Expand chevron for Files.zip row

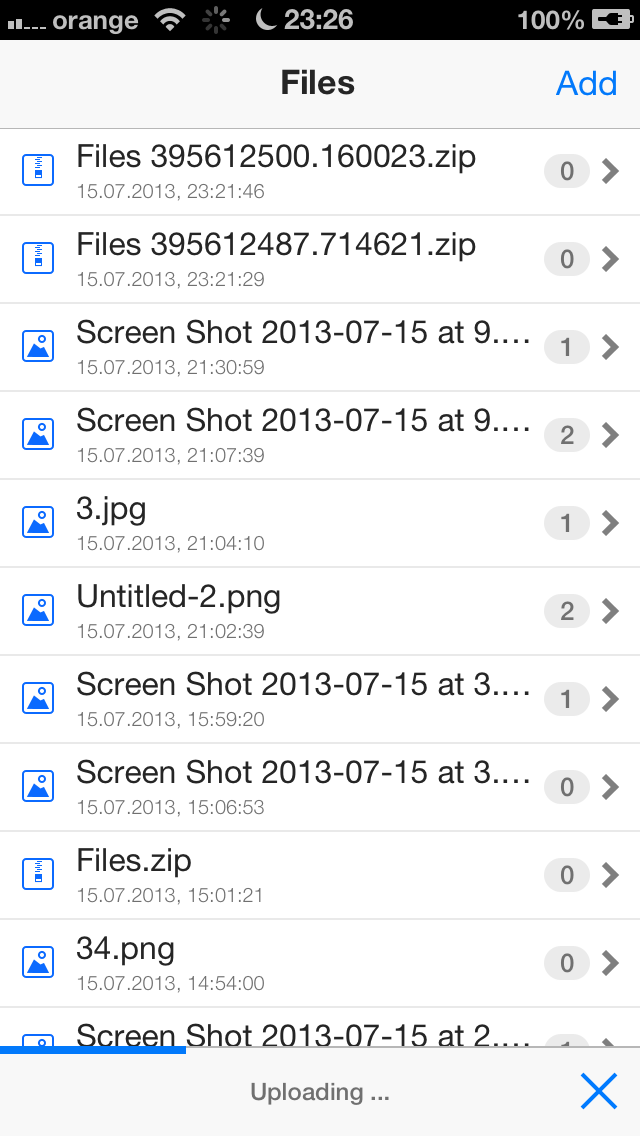coord(611,875)
